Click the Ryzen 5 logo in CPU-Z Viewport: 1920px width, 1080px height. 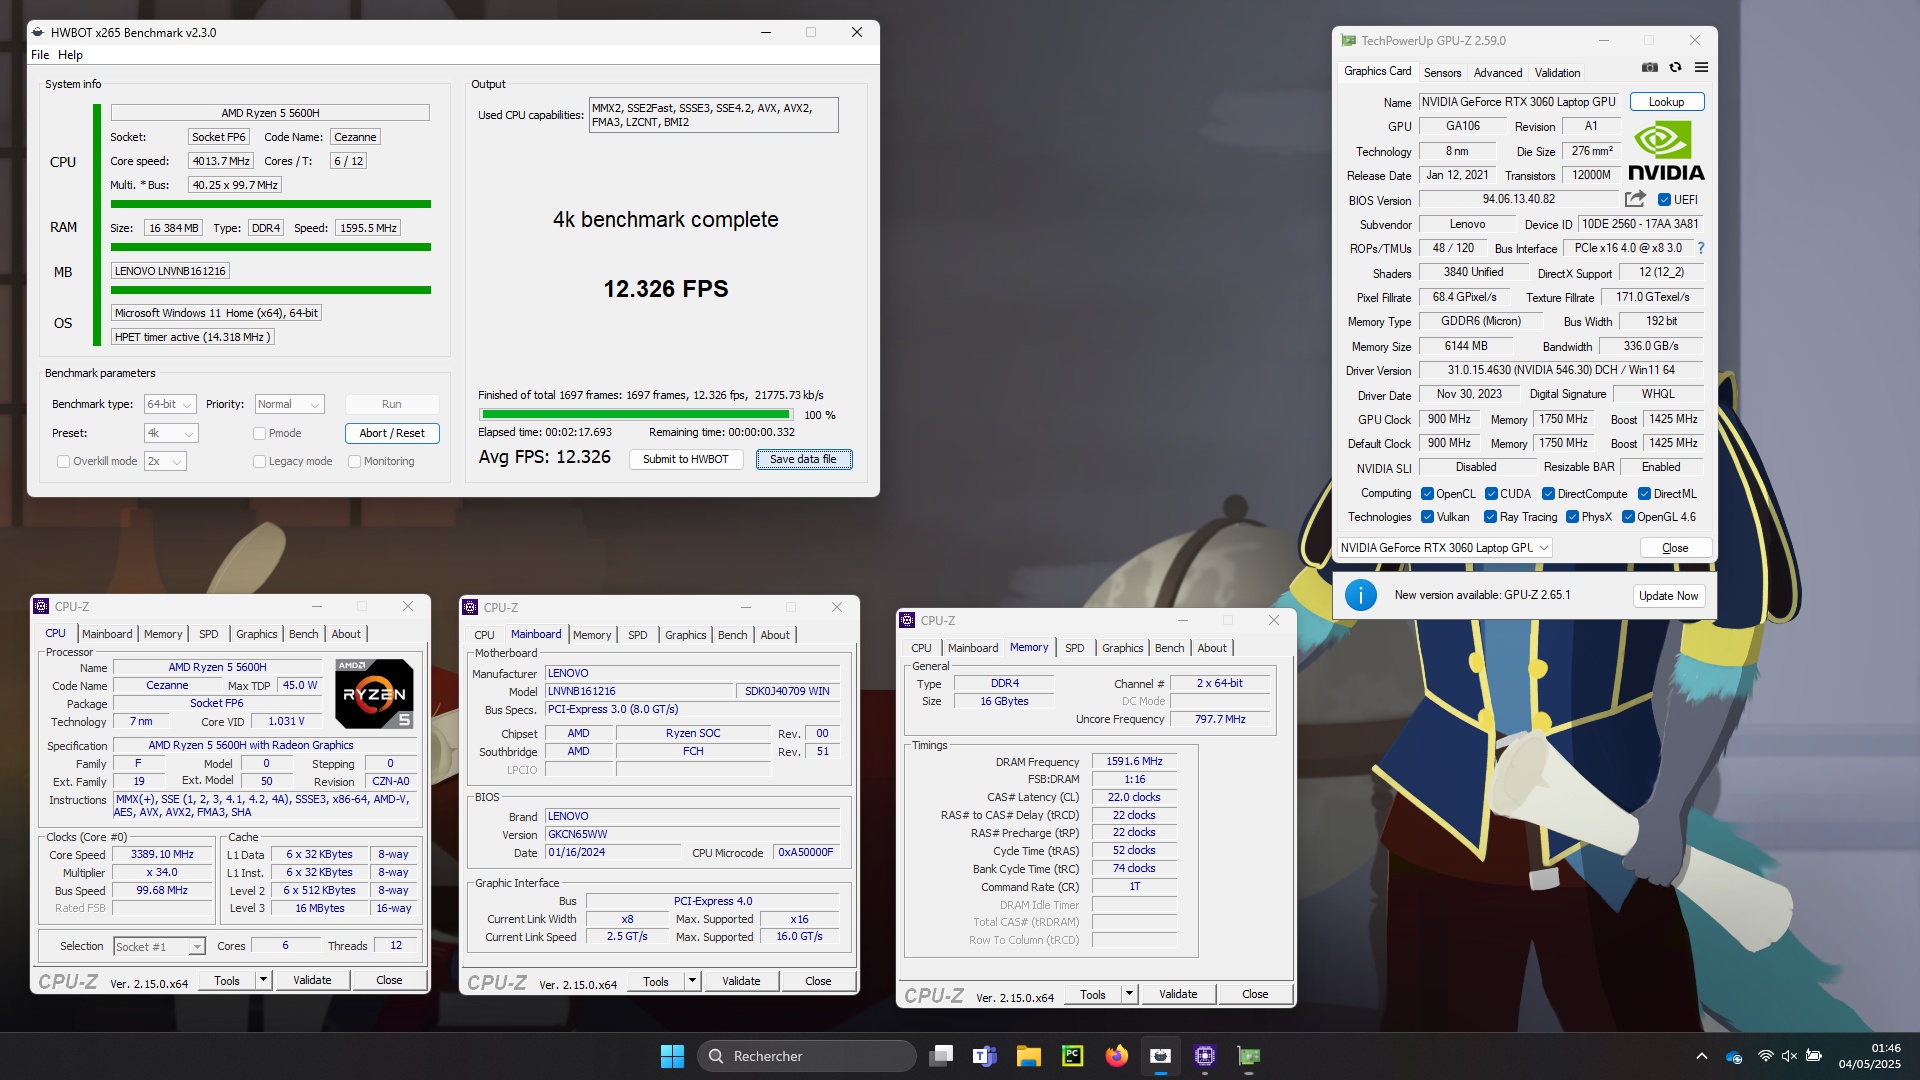click(x=374, y=693)
